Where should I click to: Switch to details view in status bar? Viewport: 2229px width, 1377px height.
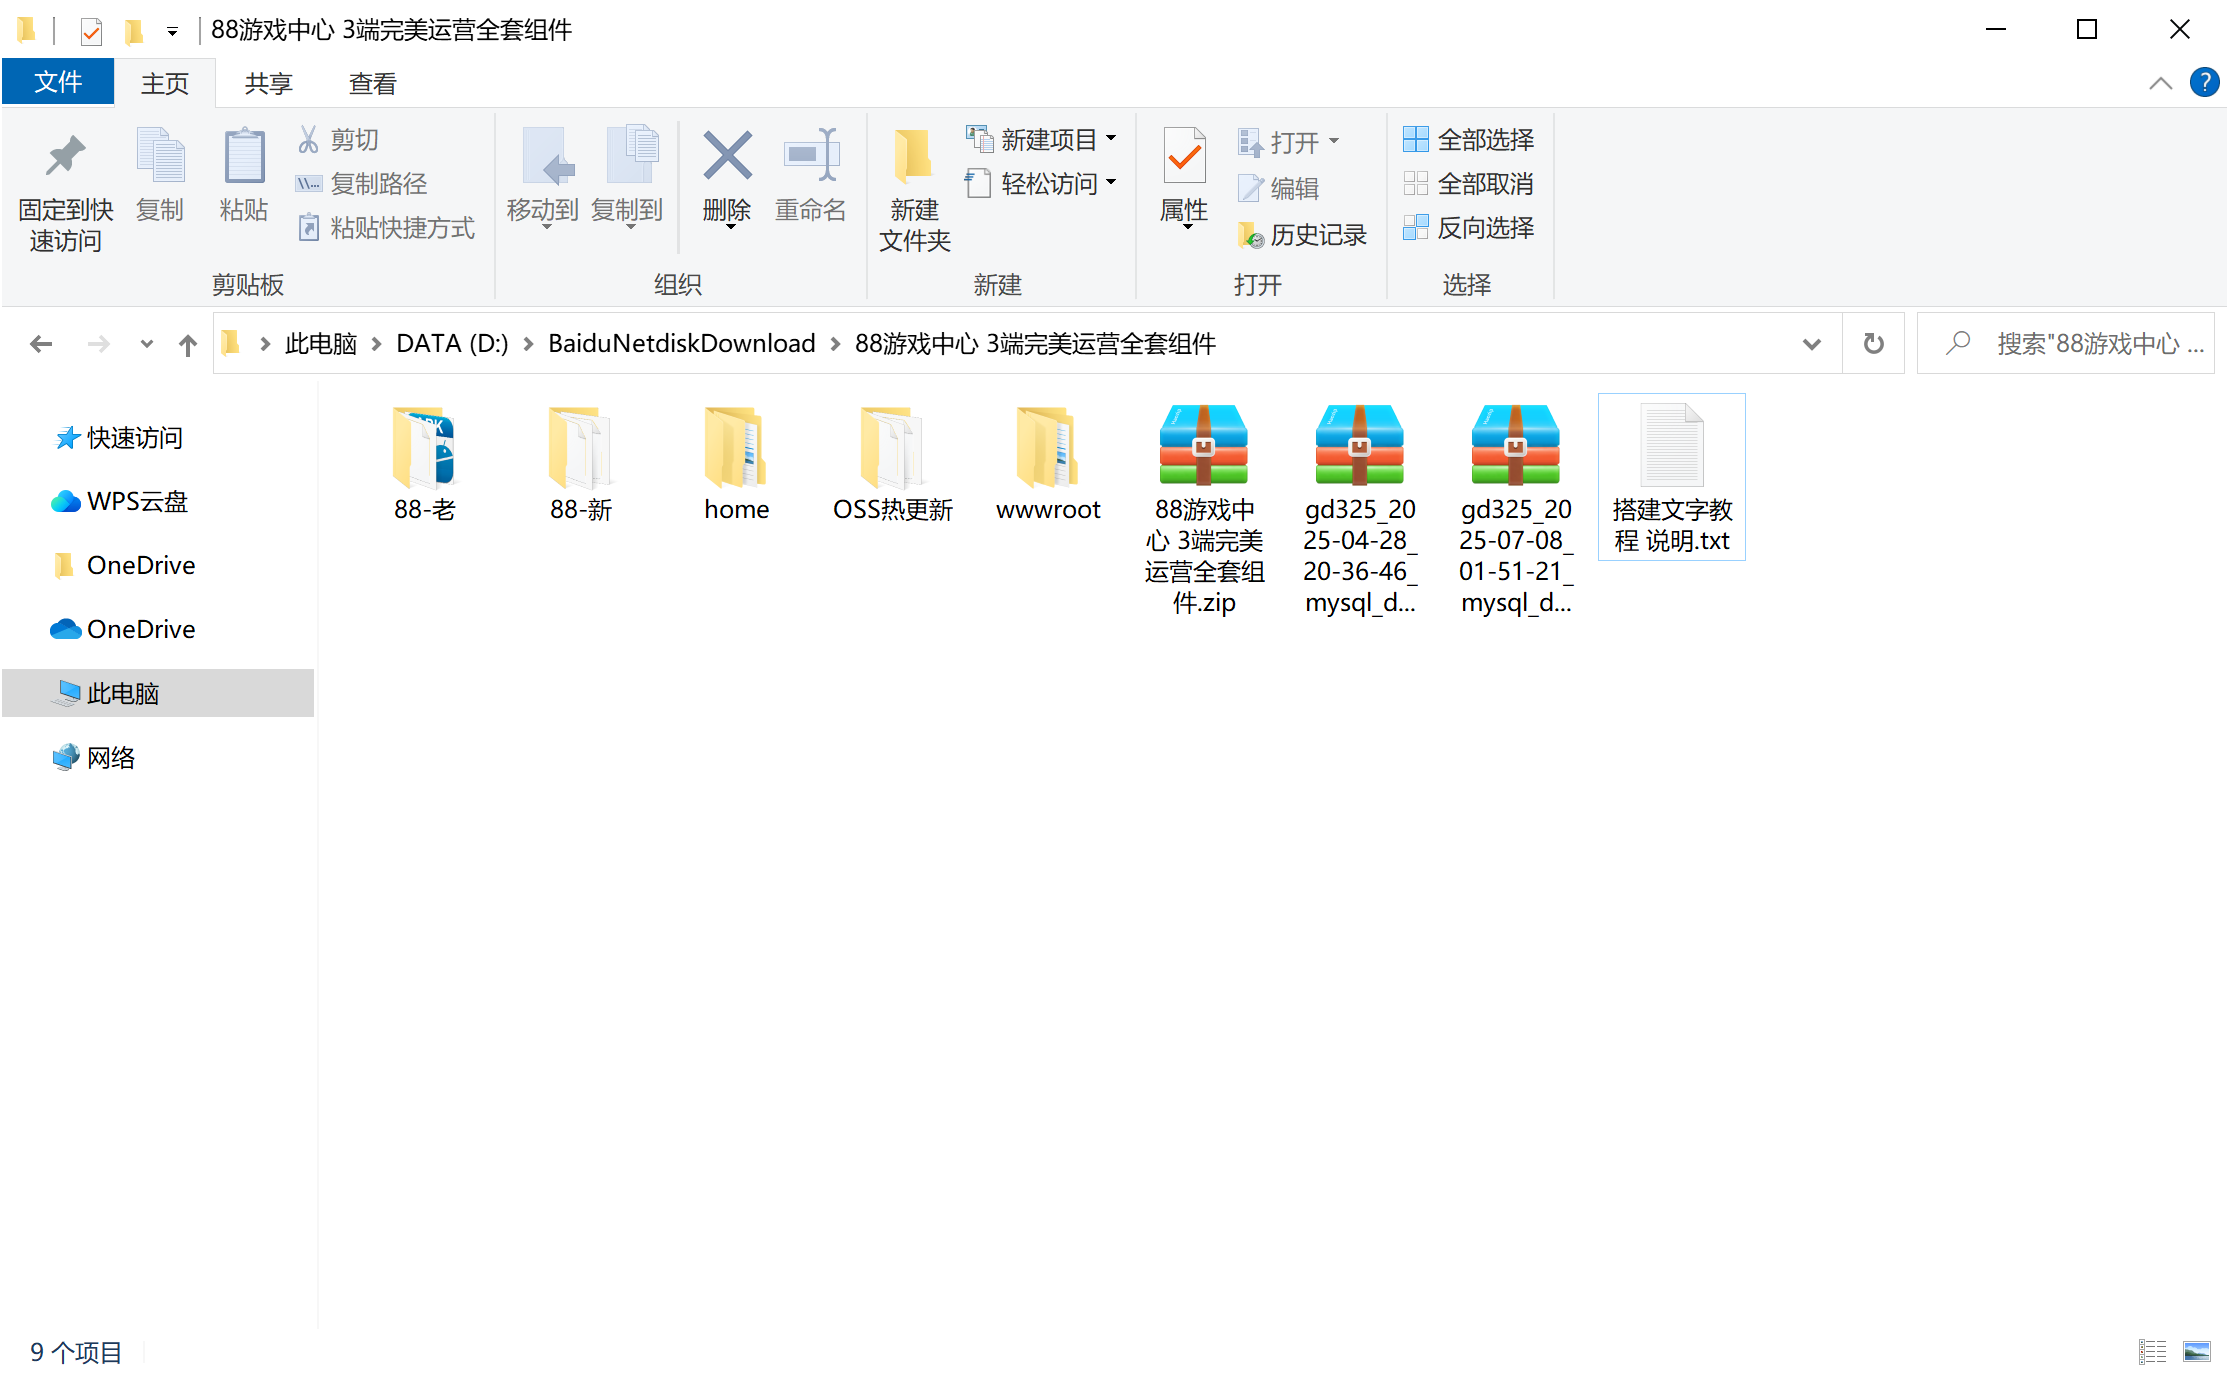[x=2152, y=1352]
